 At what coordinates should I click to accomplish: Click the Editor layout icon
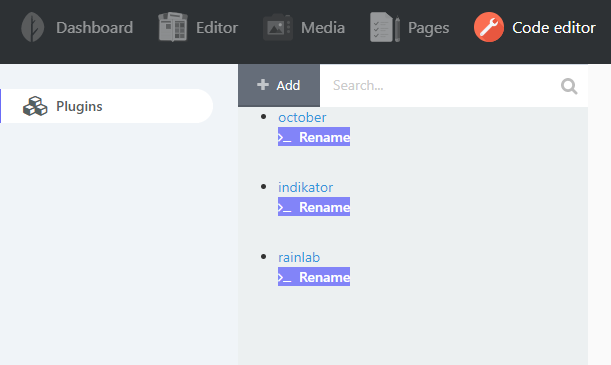173,27
